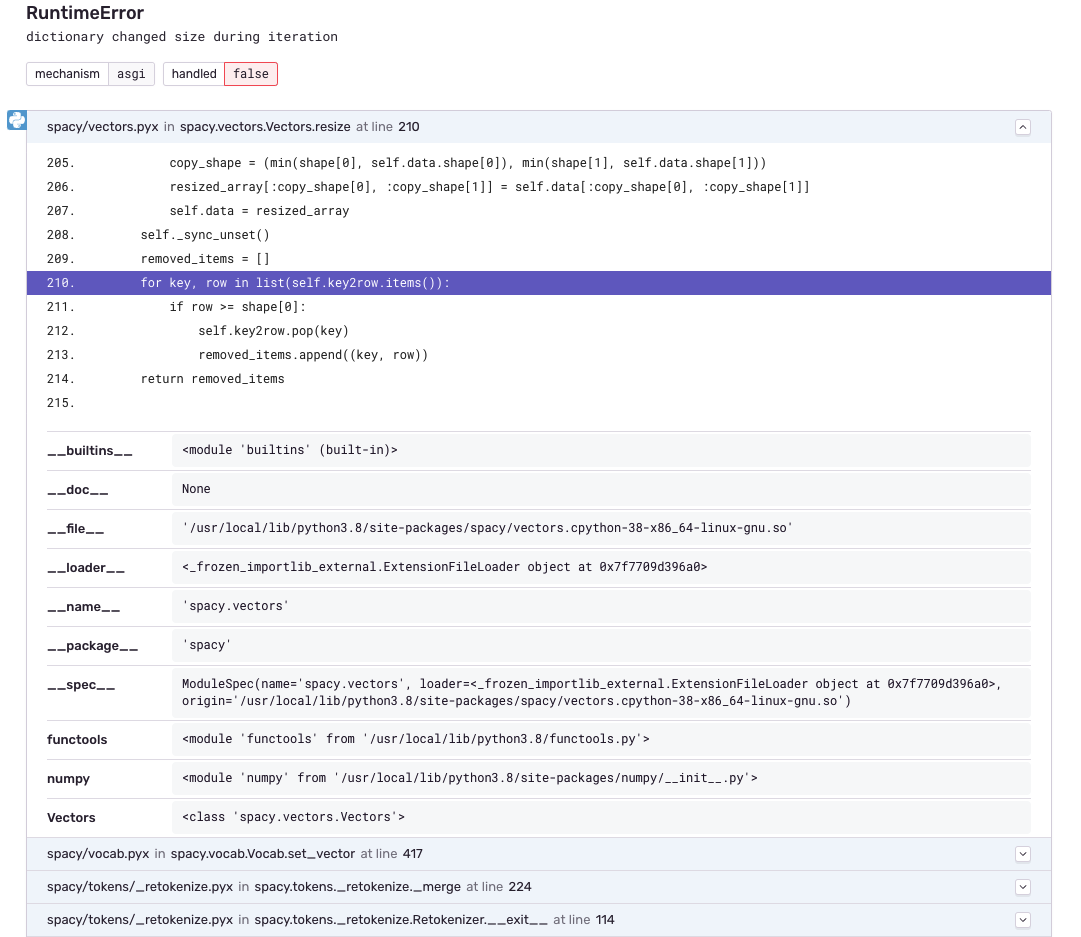Click code line 213 removed_items.append
This screenshot has height=937, width=1081.
point(313,355)
